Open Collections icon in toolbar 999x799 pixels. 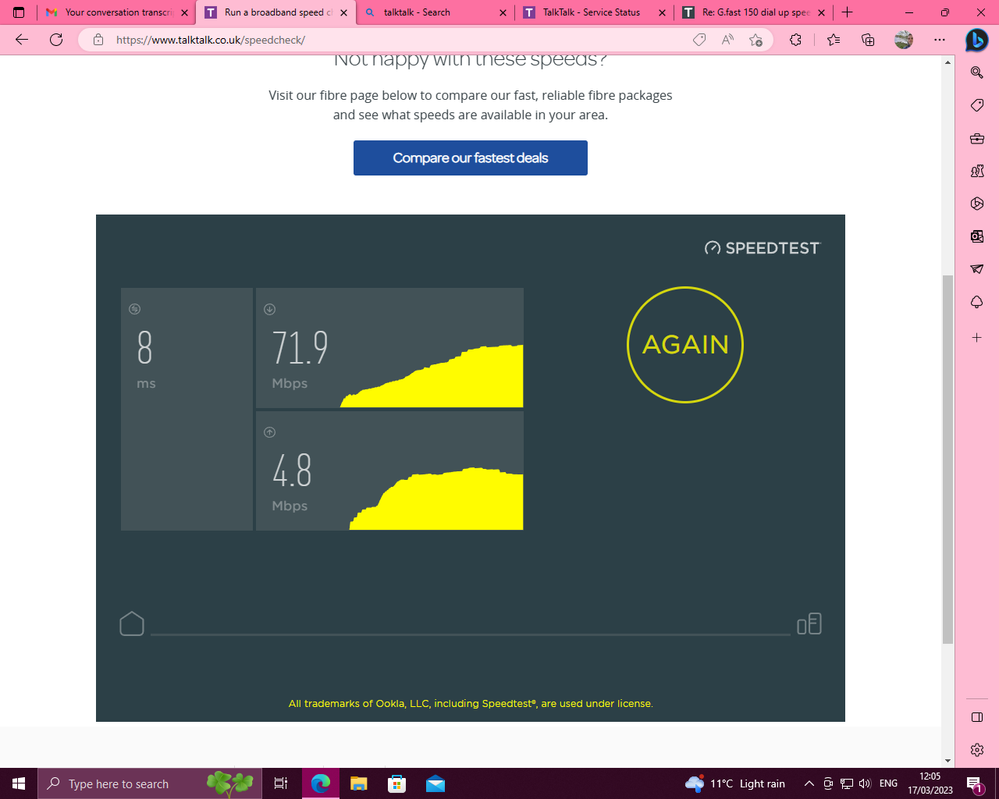868,40
